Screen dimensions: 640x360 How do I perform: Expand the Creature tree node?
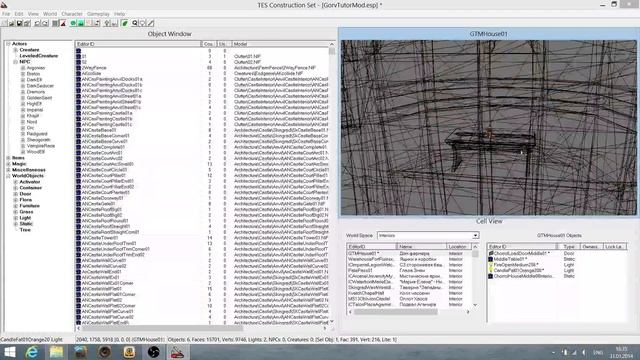pyautogui.click(x=16, y=50)
